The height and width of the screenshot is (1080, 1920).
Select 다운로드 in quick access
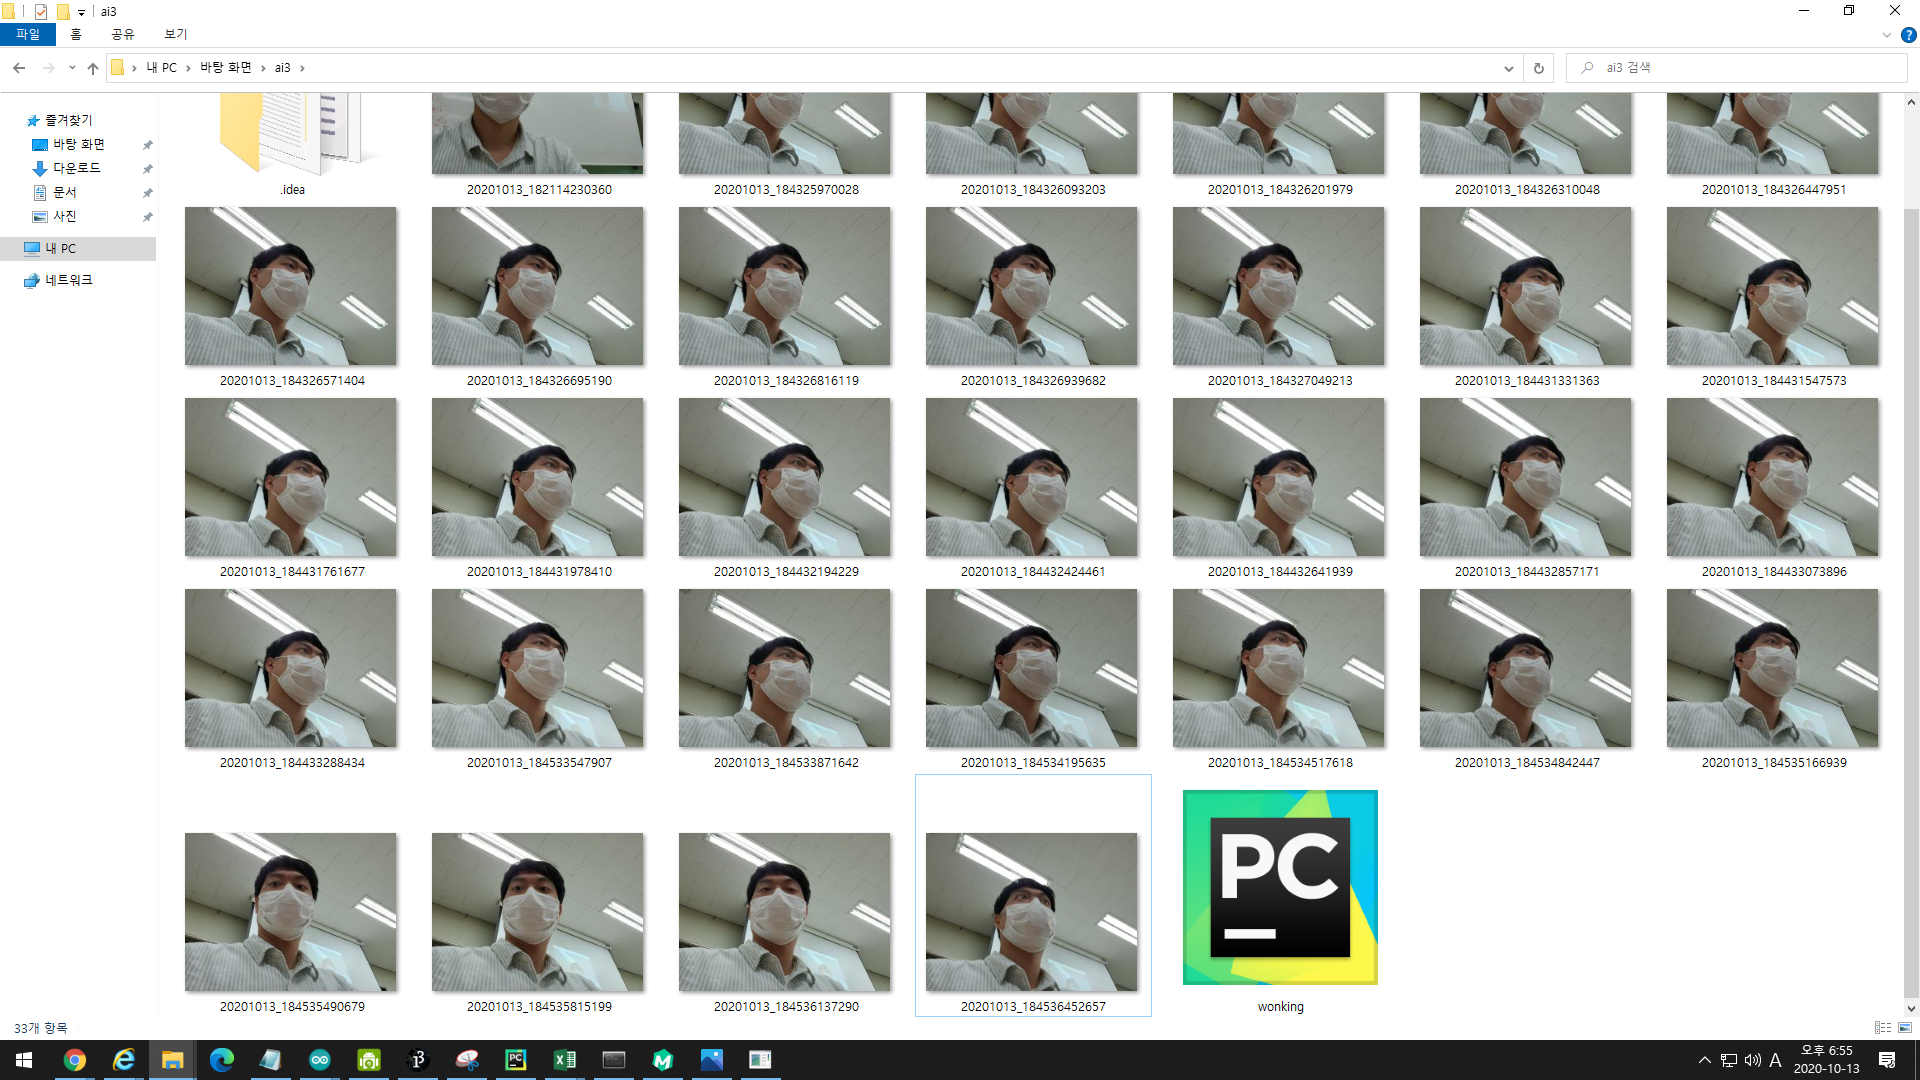point(76,168)
